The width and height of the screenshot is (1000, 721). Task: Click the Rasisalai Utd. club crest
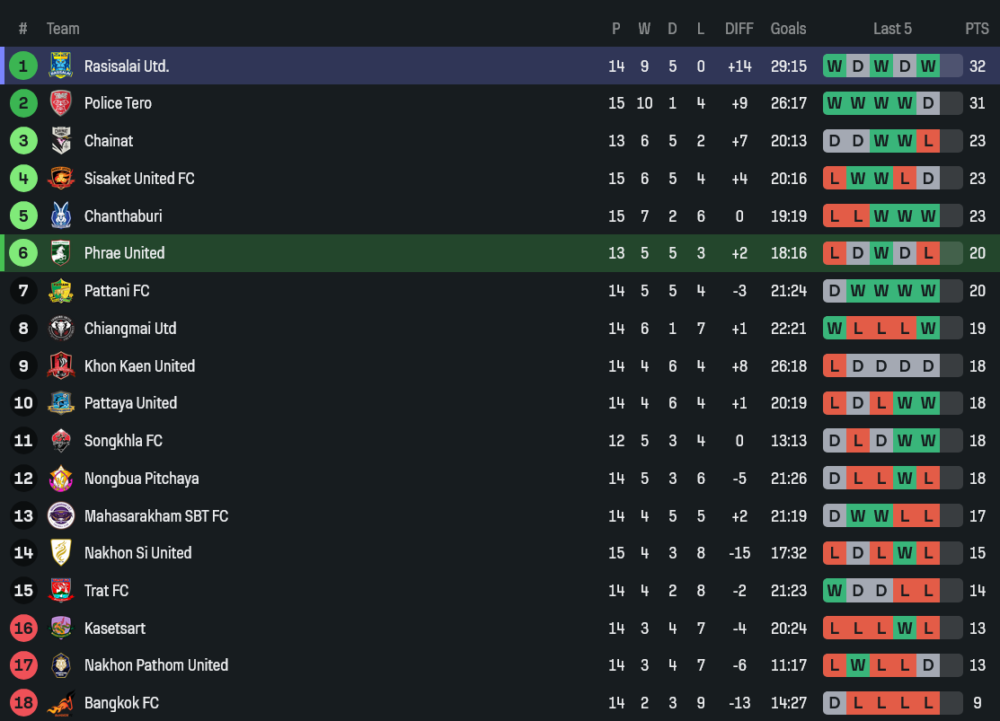61,66
